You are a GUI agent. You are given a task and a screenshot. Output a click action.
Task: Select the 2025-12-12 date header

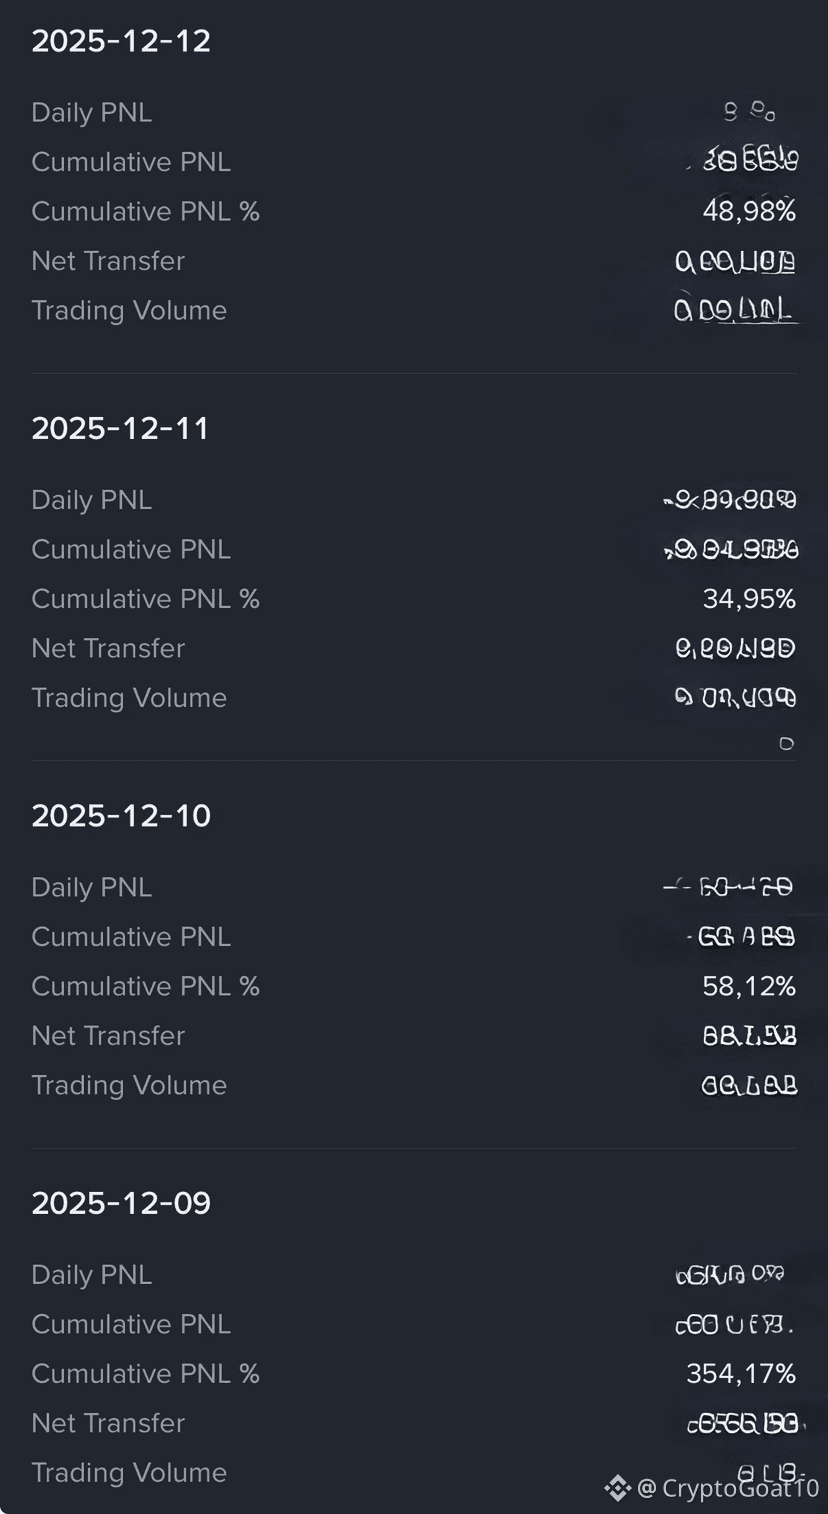tap(121, 41)
